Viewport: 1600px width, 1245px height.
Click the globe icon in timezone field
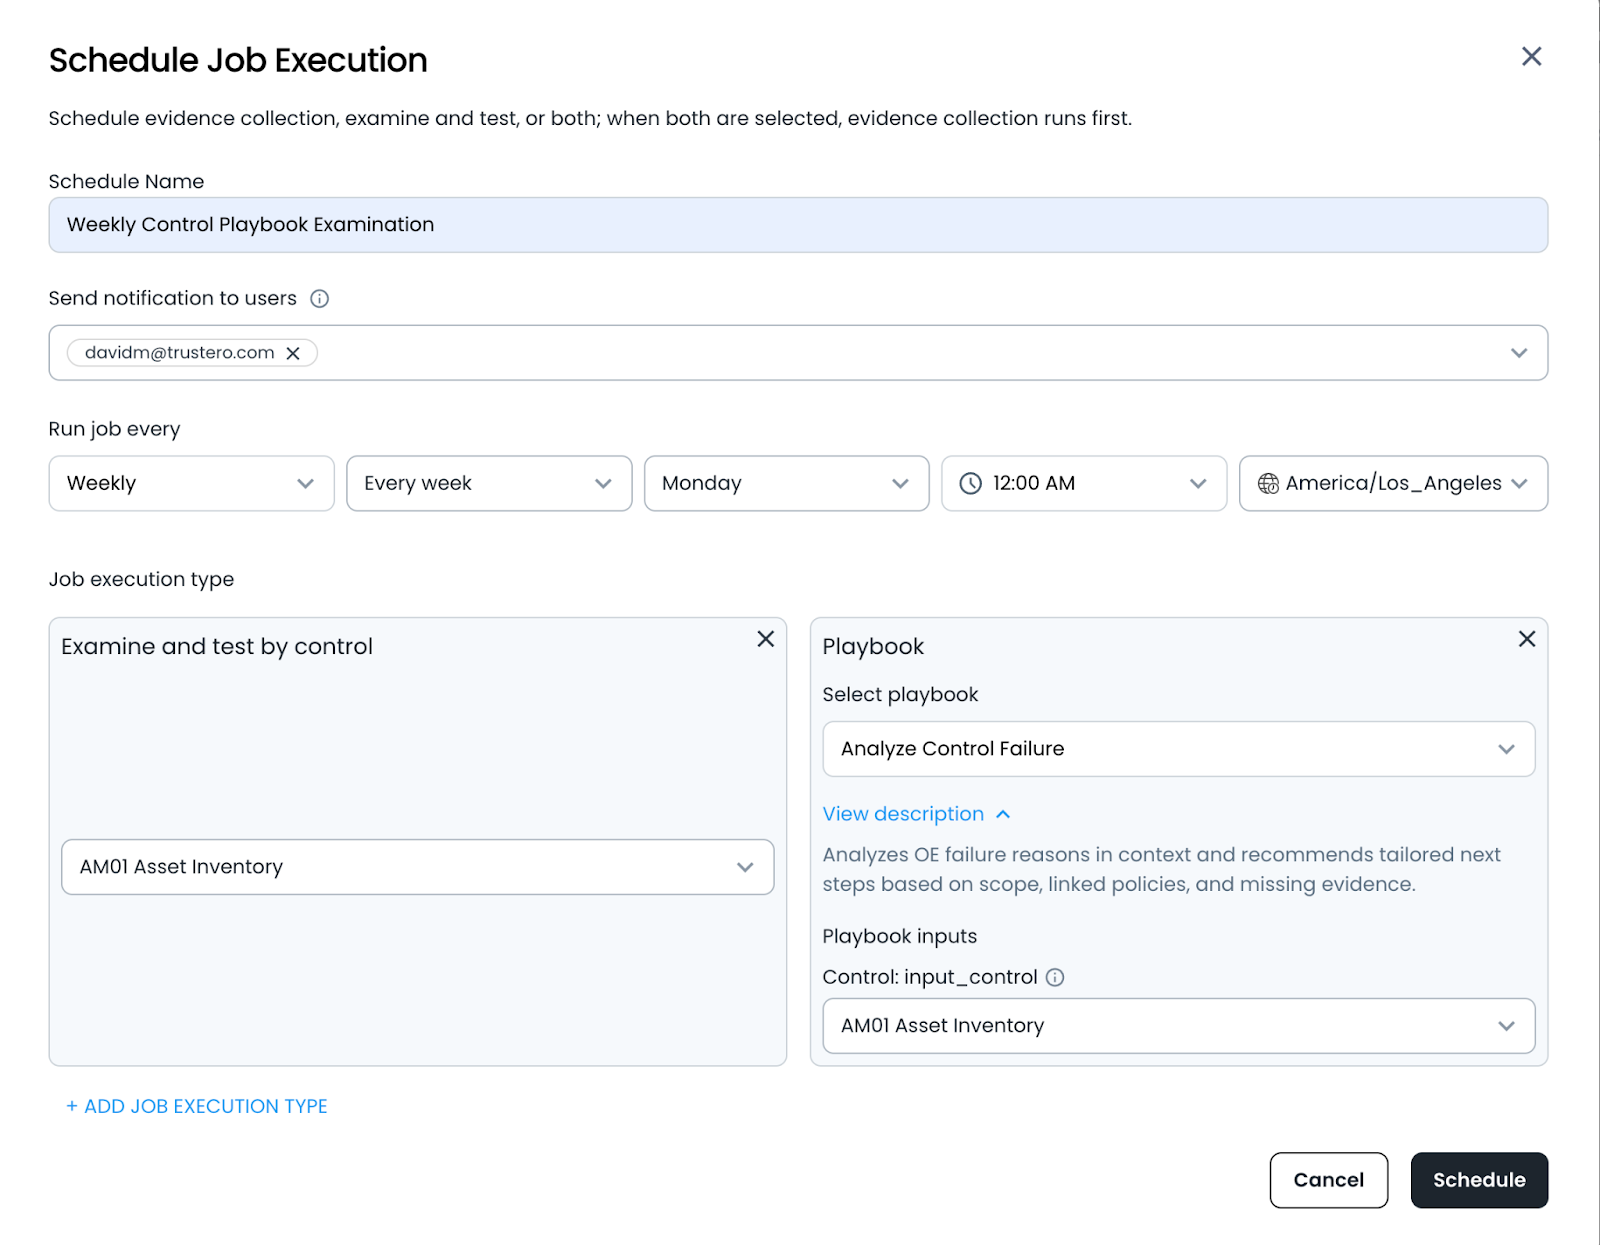click(x=1268, y=484)
